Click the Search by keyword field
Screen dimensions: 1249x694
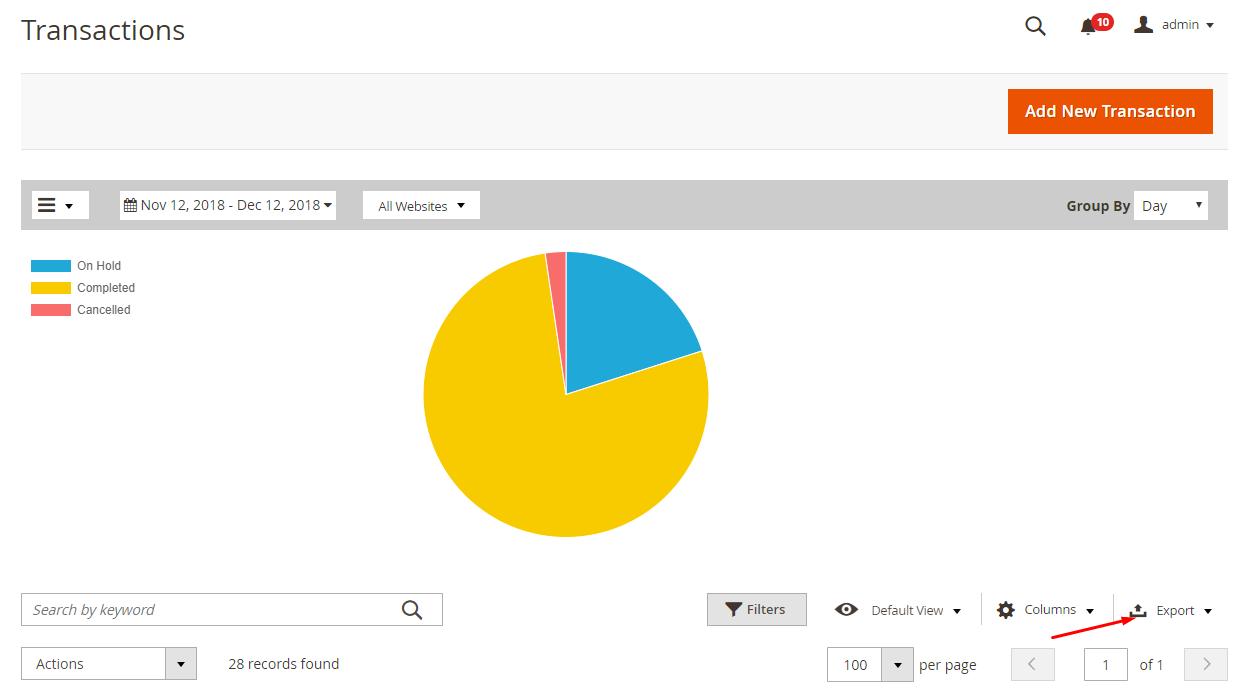(210, 610)
